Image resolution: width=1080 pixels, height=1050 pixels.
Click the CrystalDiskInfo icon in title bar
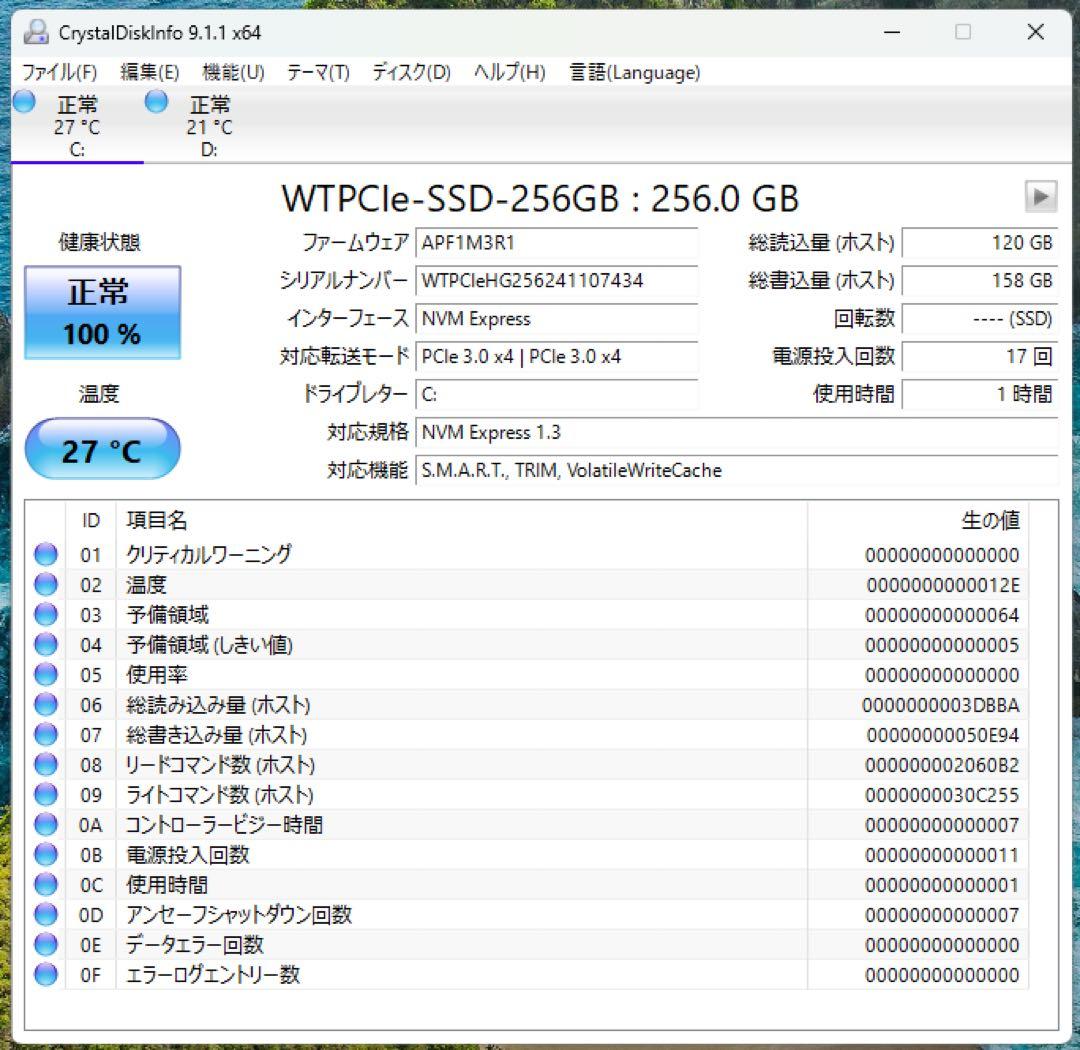pyautogui.click(x=36, y=32)
